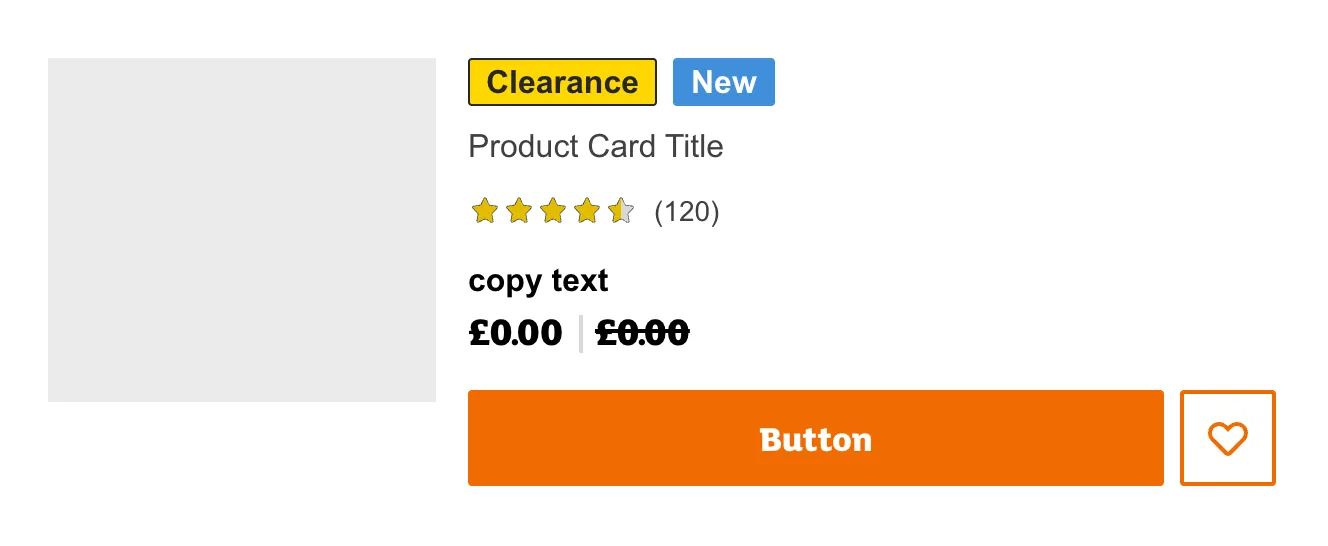Viewport: 1328px width, 546px height.
Task: Click the half-filled fifth star
Action: point(621,211)
